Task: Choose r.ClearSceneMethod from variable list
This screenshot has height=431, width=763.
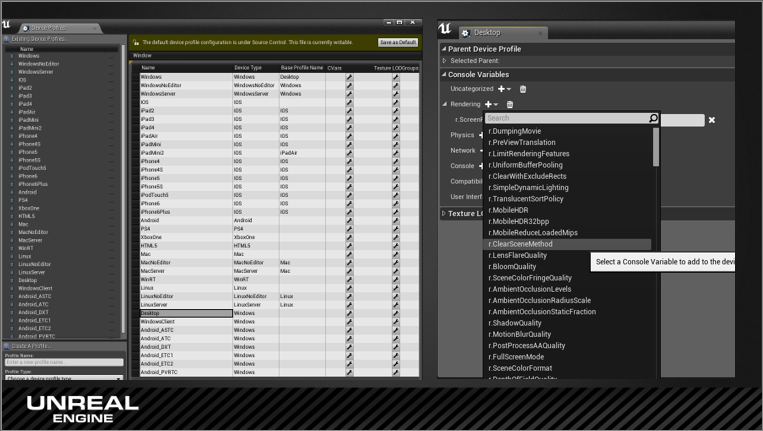Action: [520, 244]
